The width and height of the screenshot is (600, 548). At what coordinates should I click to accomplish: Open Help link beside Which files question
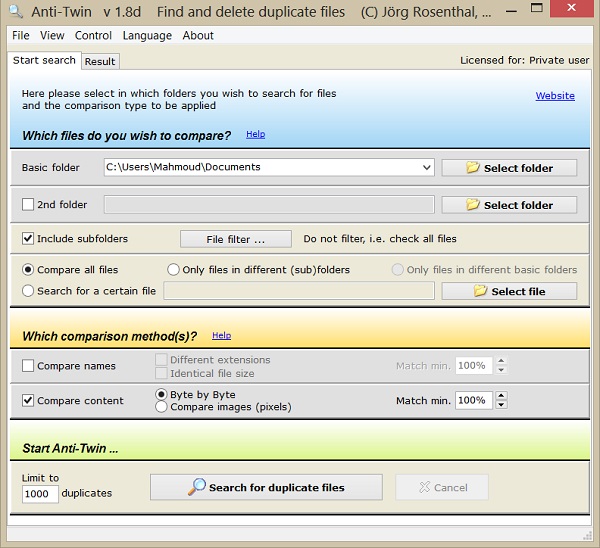[x=255, y=134]
